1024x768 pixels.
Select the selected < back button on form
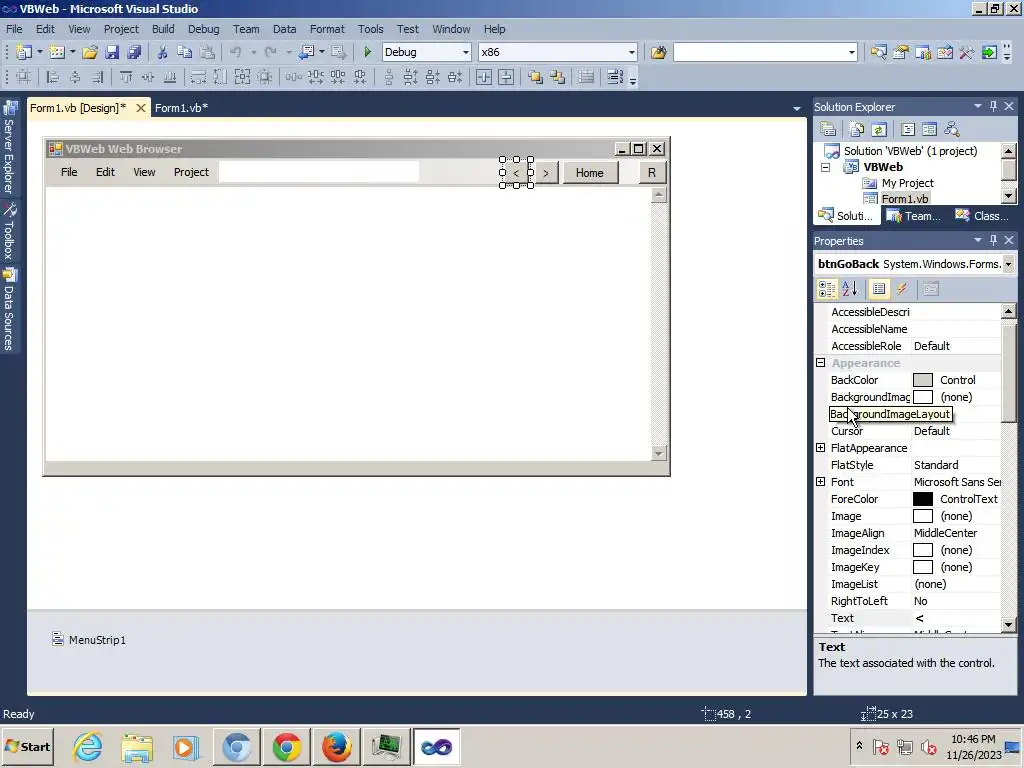517,173
